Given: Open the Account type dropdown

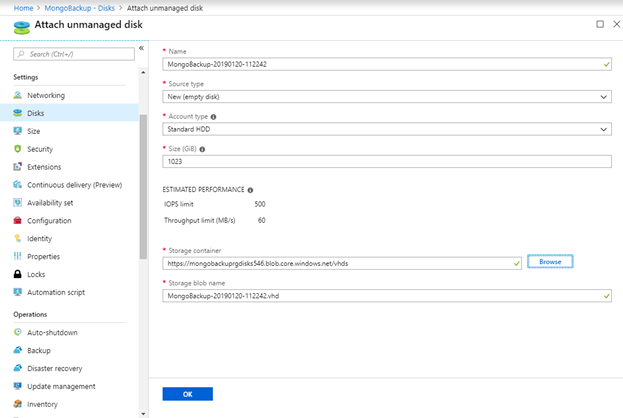Looking at the screenshot, I should pyautogui.click(x=387, y=129).
